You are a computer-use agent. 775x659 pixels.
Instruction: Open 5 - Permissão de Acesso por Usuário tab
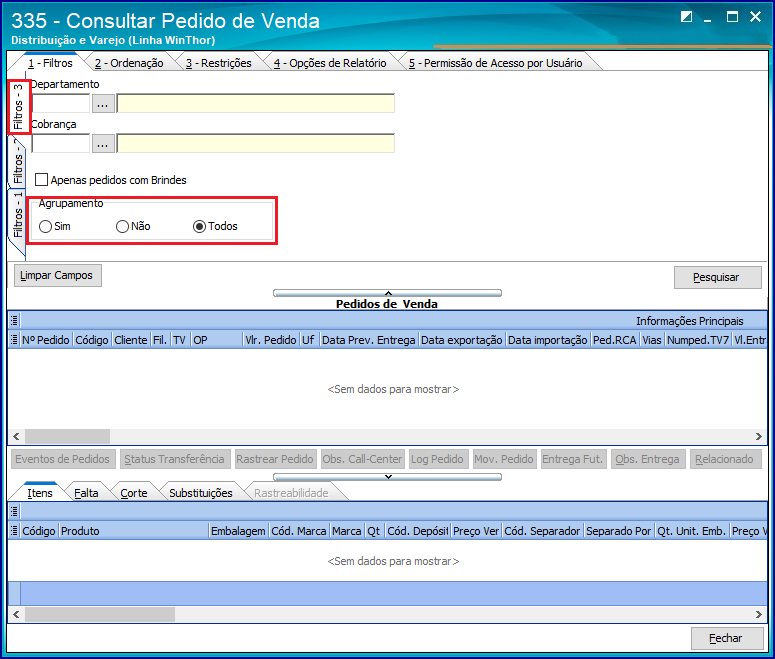coord(496,63)
